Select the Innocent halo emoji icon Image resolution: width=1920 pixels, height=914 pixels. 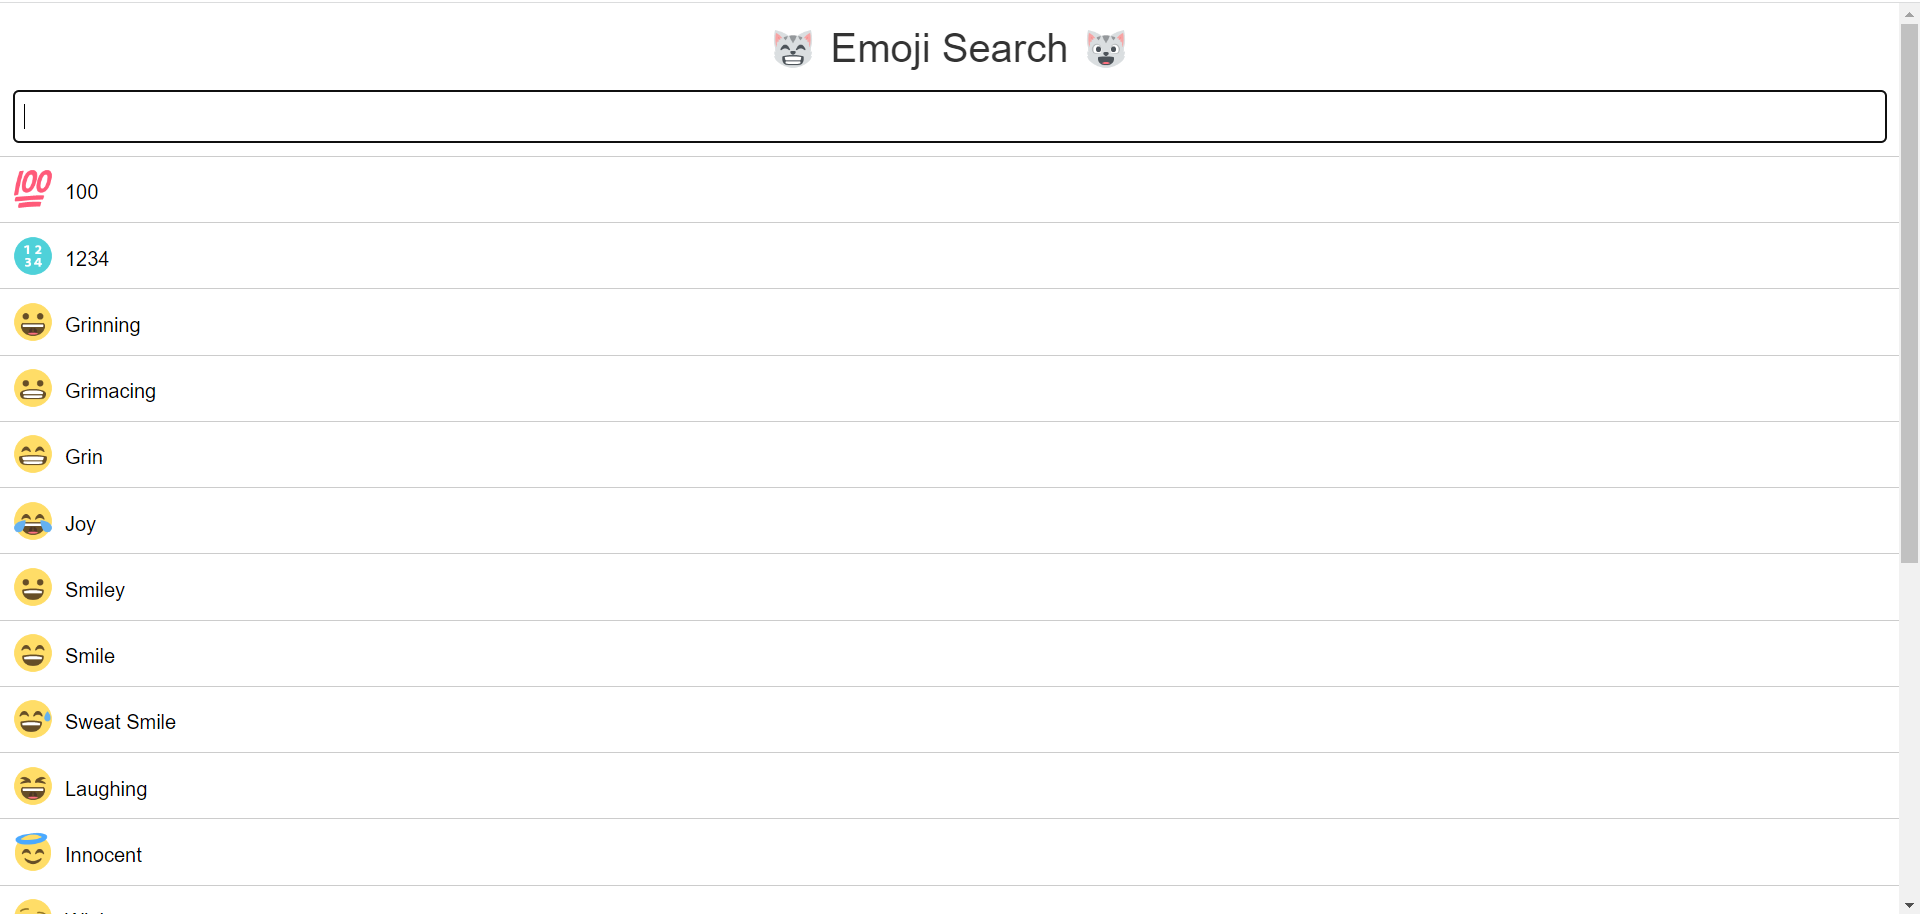click(x=31, y=852)
